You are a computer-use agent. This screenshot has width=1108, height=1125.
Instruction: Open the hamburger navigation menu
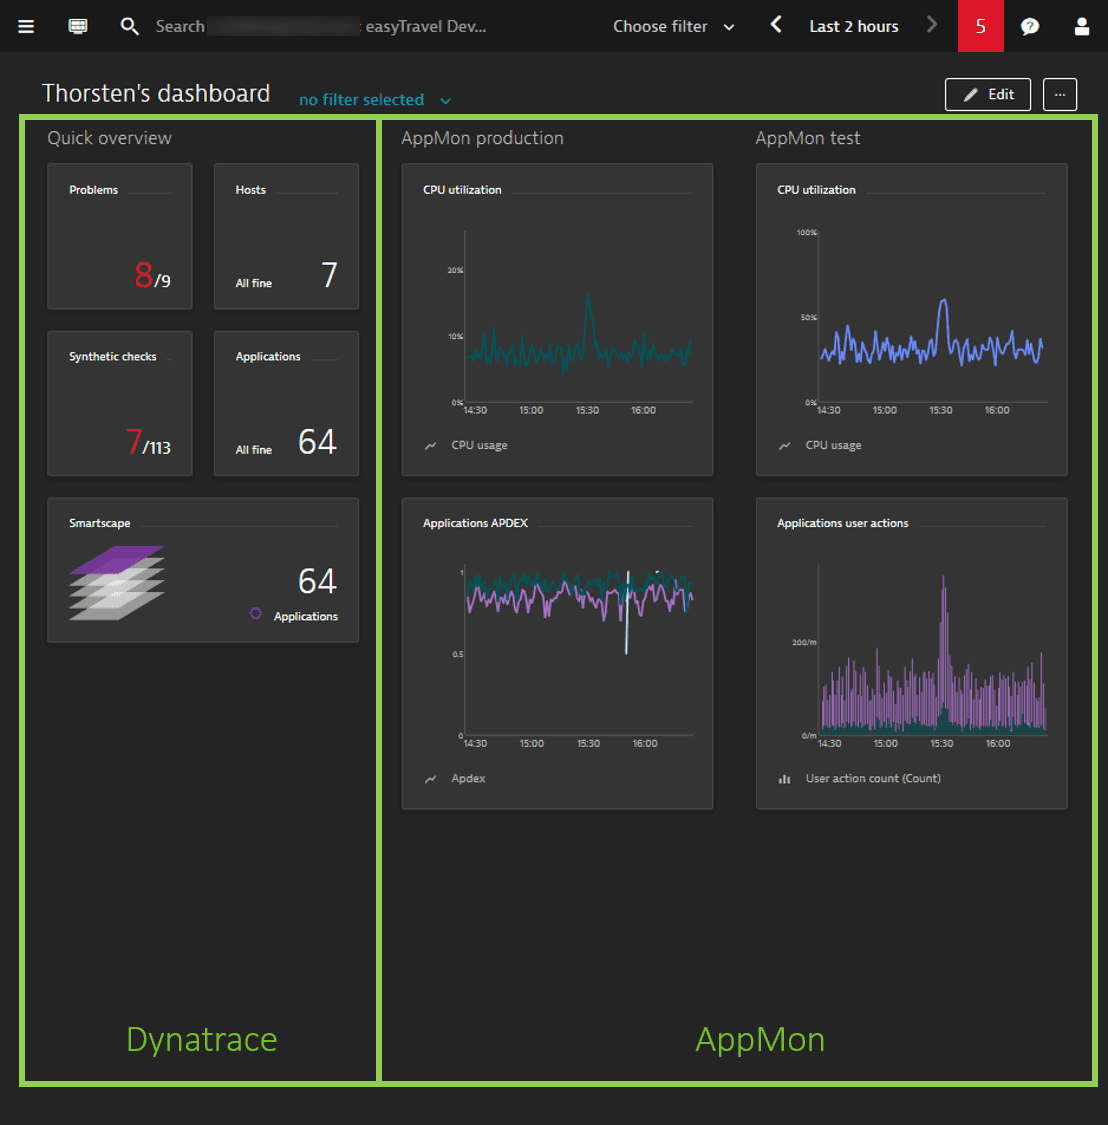pos(26,27)
